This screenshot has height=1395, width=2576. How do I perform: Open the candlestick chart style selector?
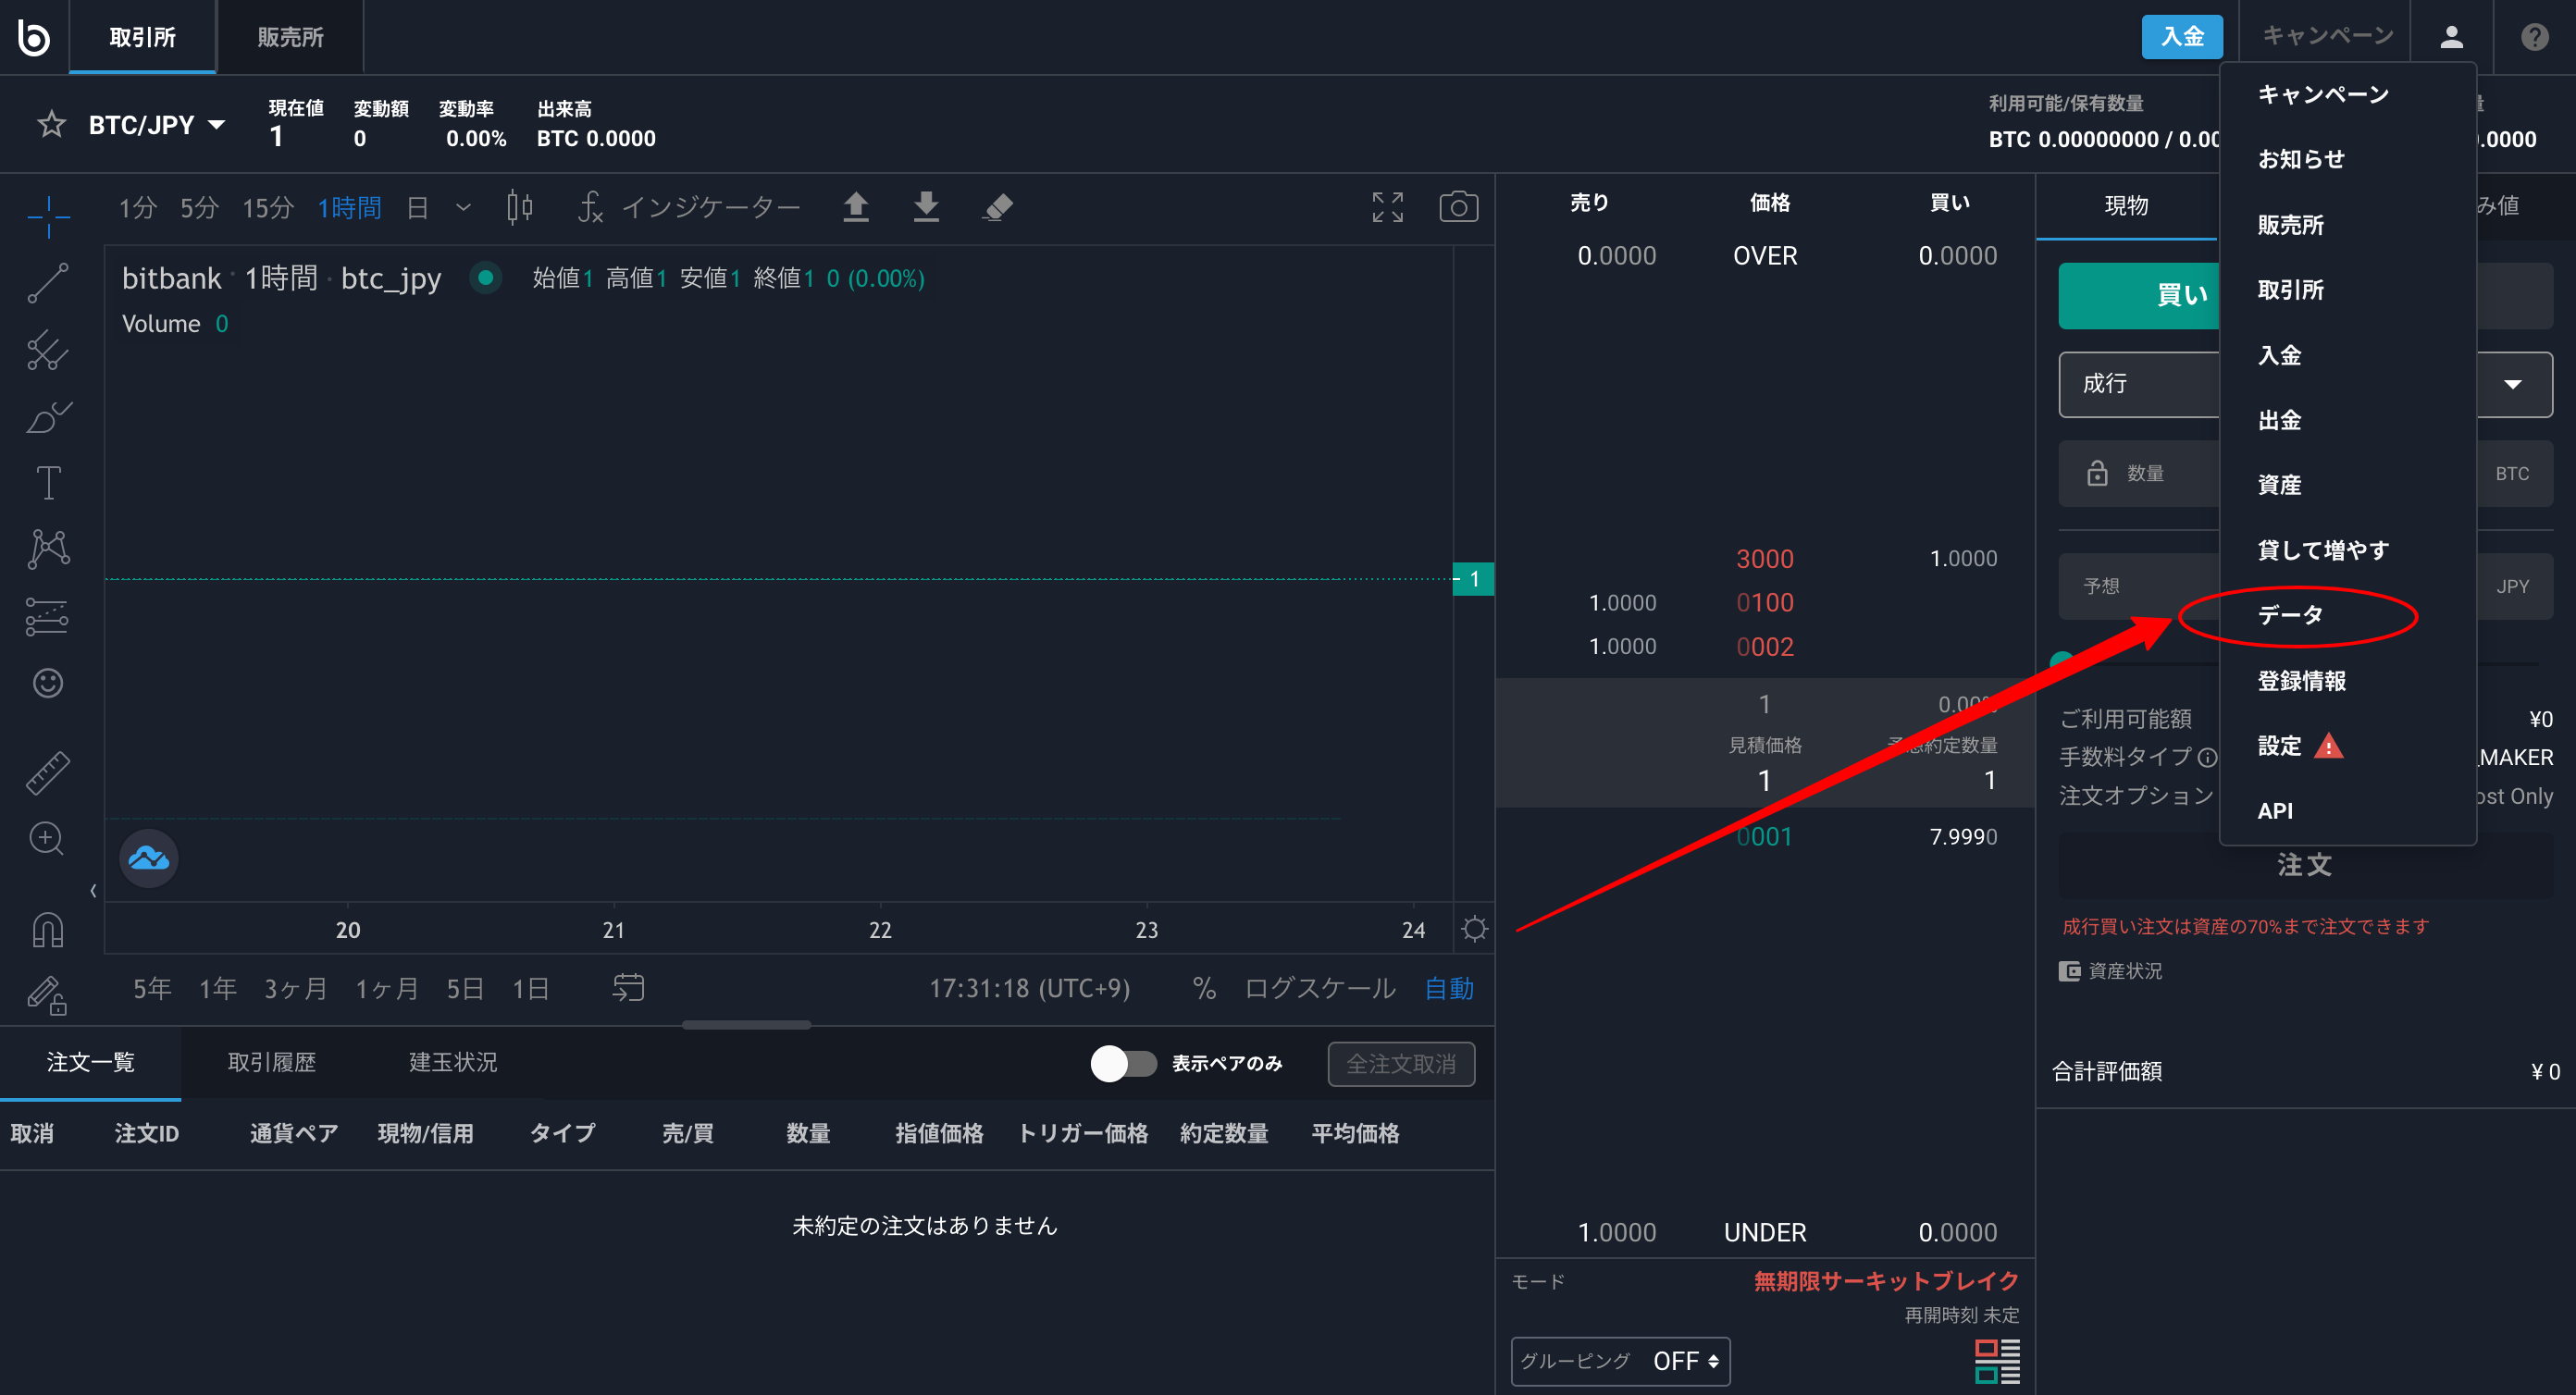(520, 207)
